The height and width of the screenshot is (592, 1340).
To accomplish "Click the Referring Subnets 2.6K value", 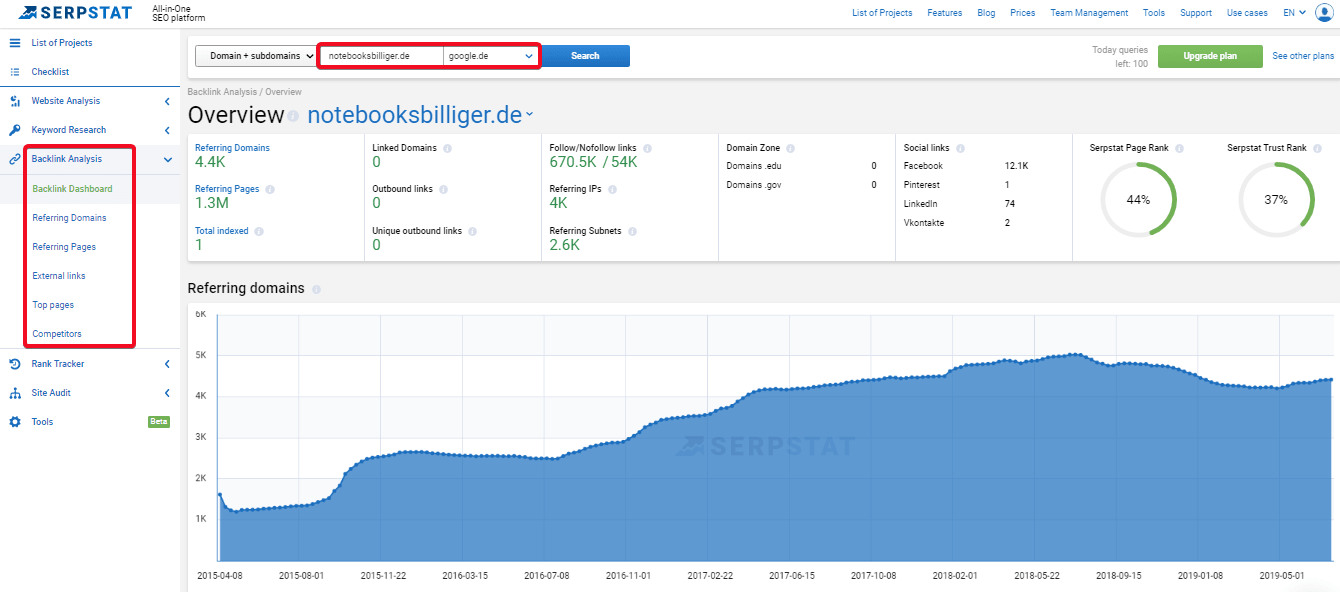I will (x=564, y=245).
